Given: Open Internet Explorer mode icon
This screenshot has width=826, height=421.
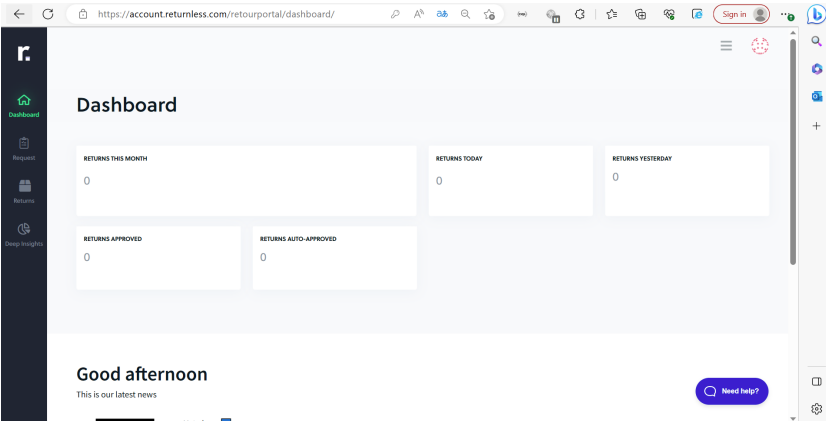Looking at the screenshot, I should (697, 14).
